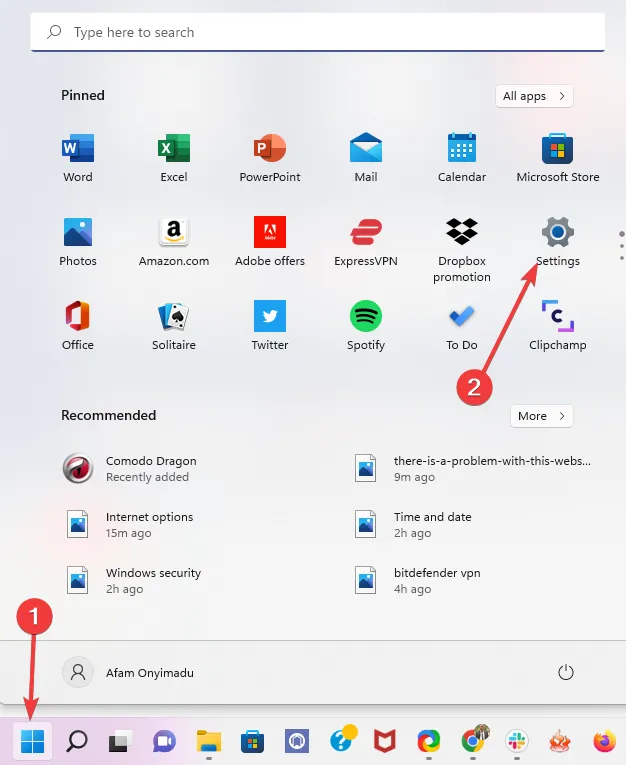Open the ExpressVPN pinned app
Image resolution: width=626 pixels, height=765 pixels.
(x=366, y=242)
